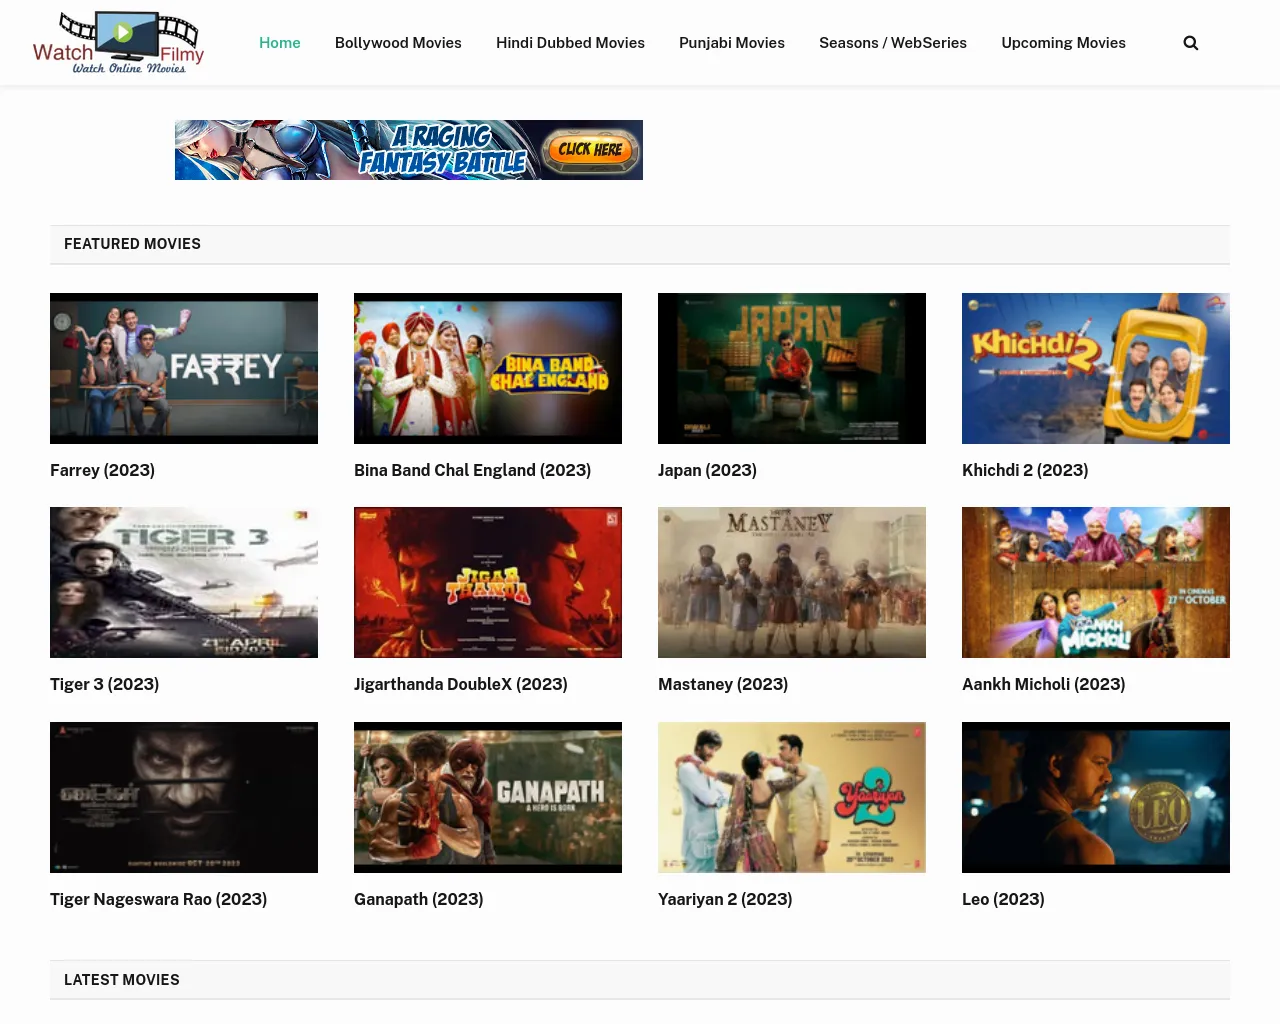Select the Upcoming Movies menu item

click(x=1063, y=43)
